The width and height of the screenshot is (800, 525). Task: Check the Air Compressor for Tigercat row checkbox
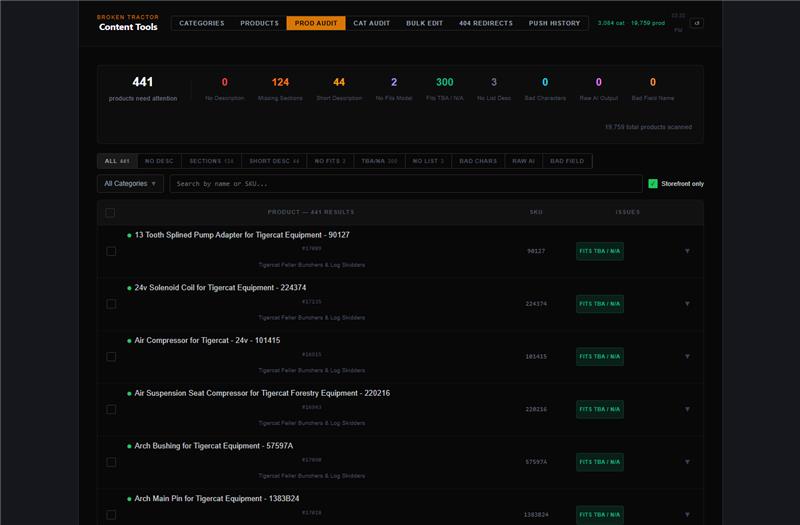[x=111, y=357]
